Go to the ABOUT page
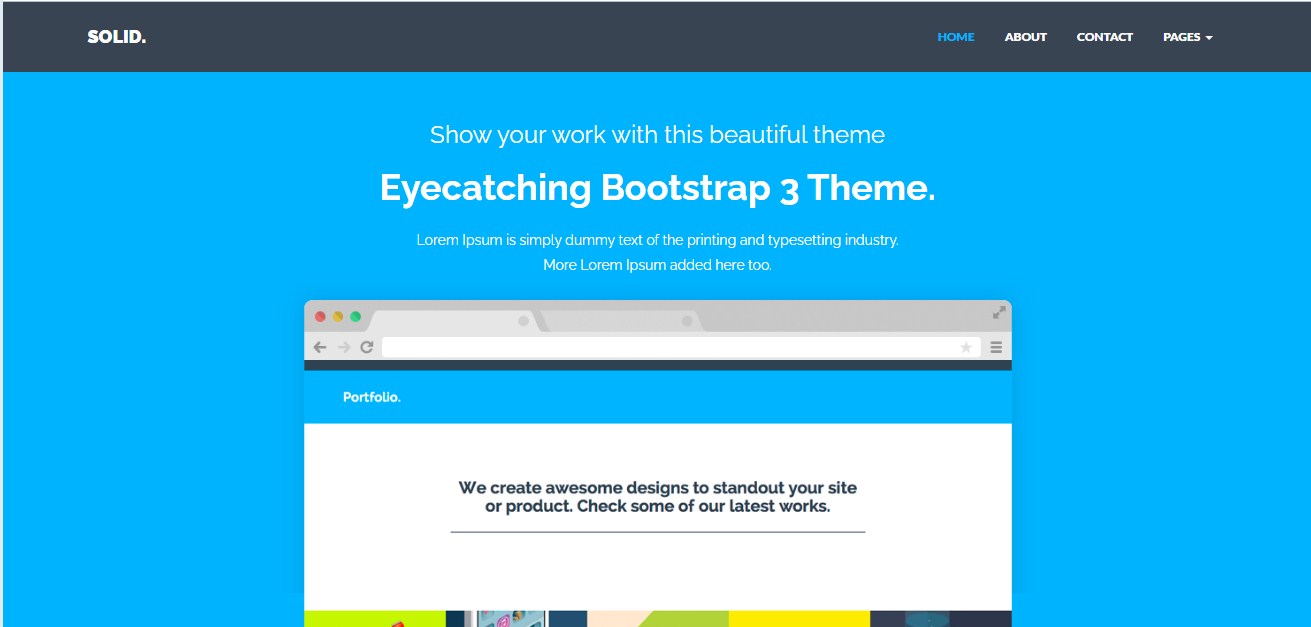The image size is (1311, 627). coord(1026,37)
